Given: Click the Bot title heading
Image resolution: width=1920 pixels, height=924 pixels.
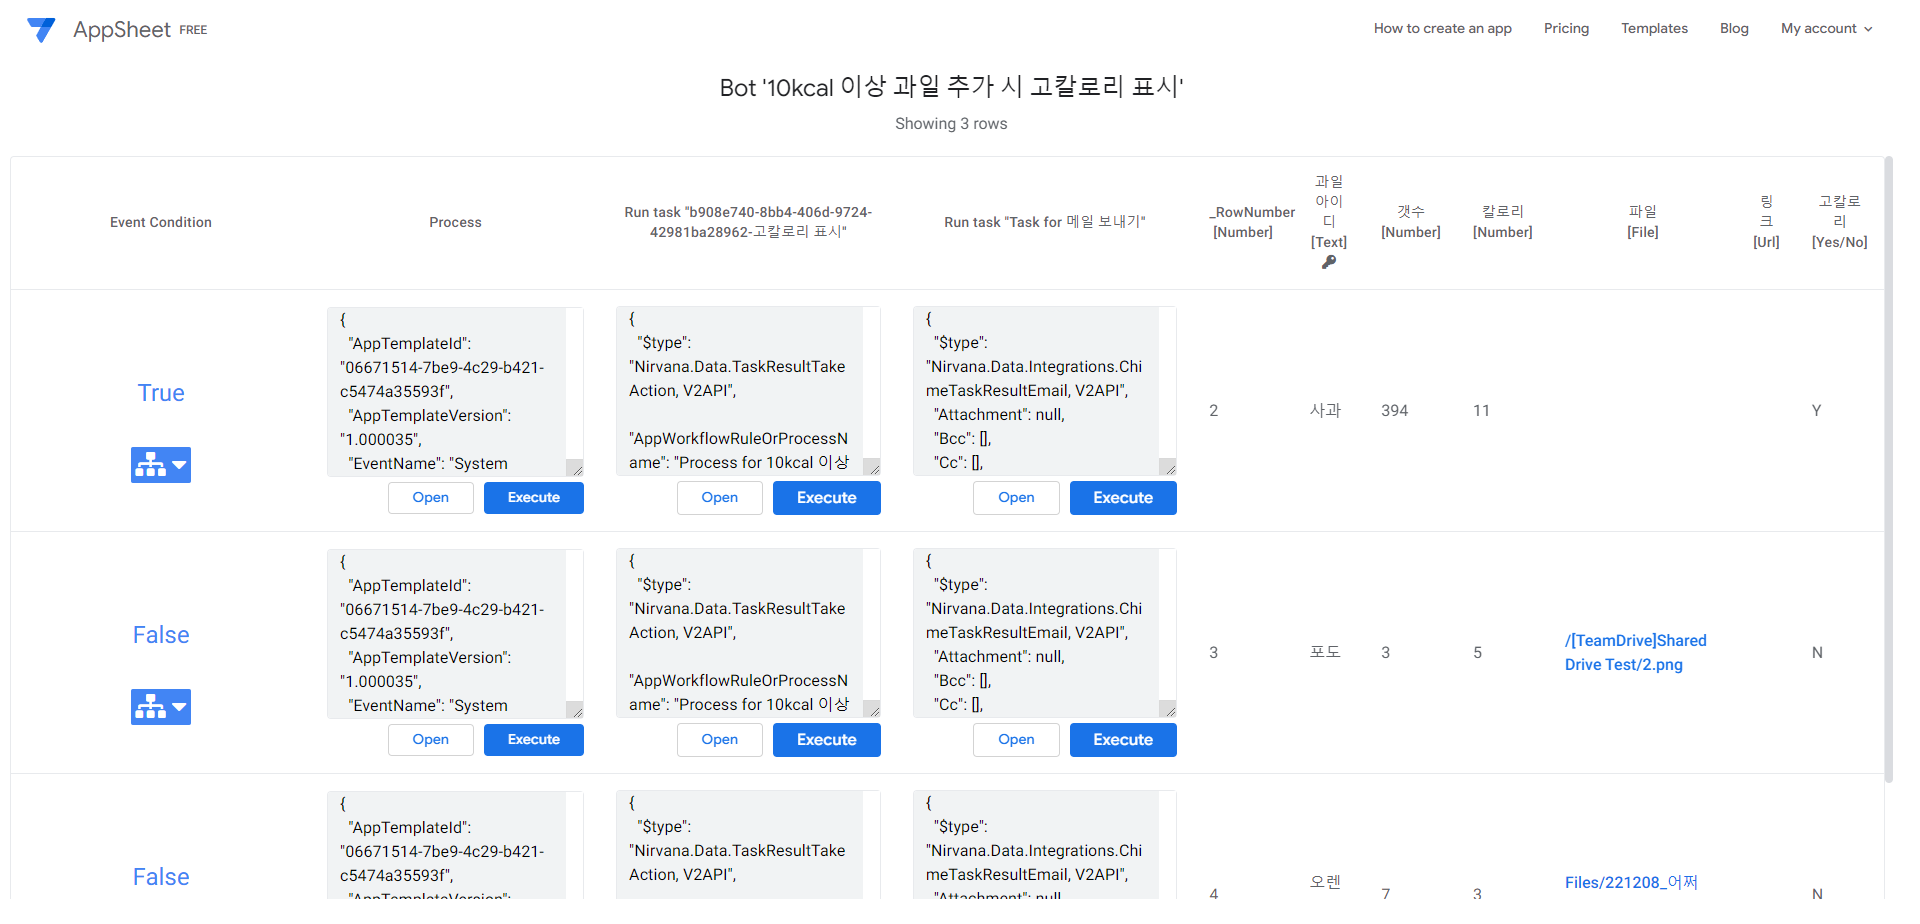Looking at the screenshot, I should click(x=951, y=87).
